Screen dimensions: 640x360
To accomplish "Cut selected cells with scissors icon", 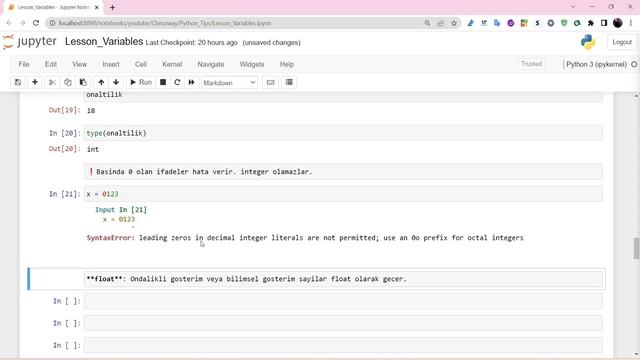I will click(52, 82).
